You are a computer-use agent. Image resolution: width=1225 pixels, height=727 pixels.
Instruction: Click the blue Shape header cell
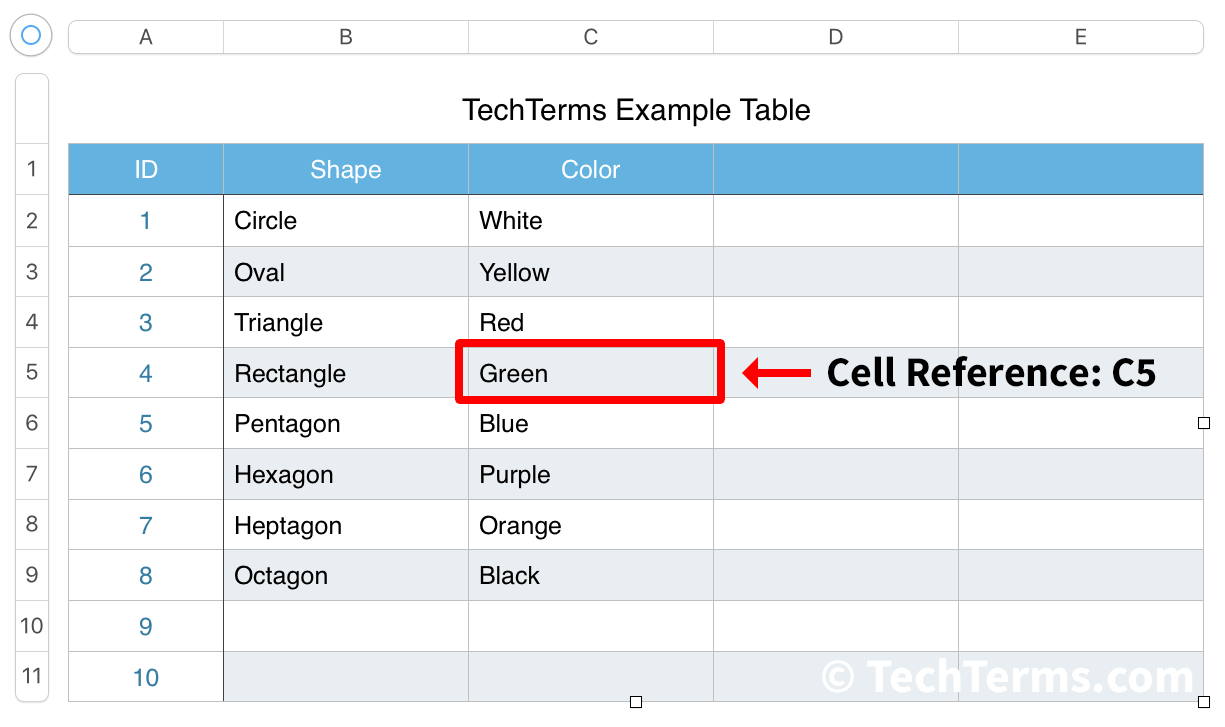click(x=345, y=169)
